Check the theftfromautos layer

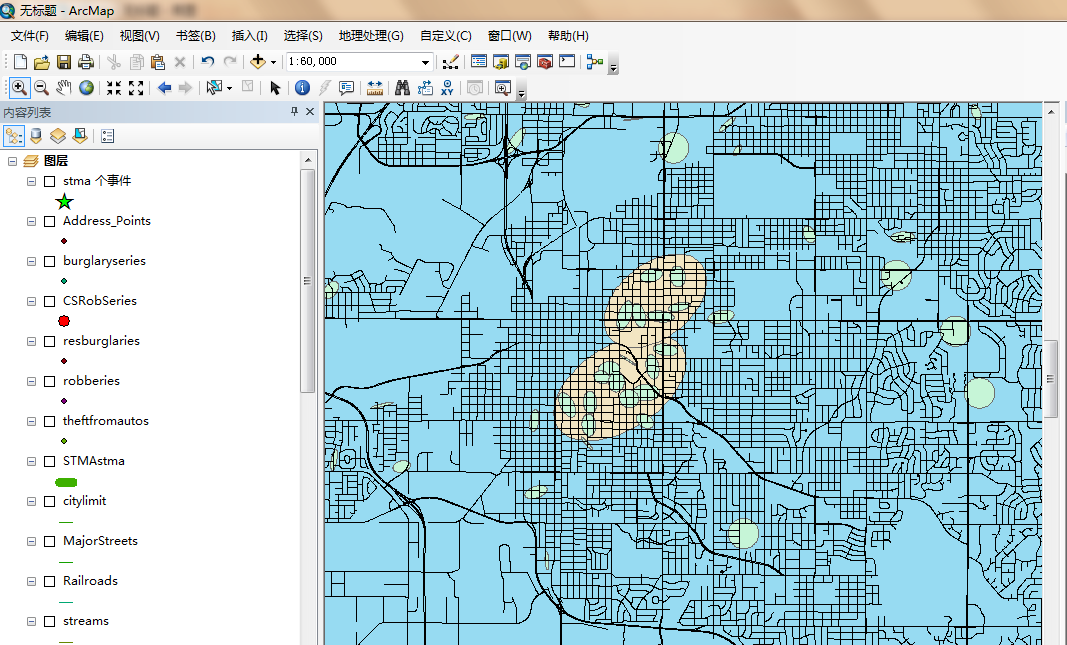[50, 422]
